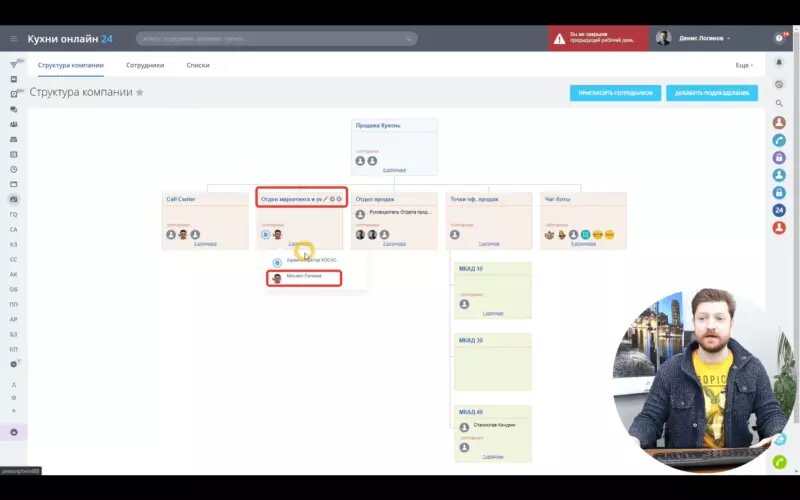Open the dark blue 24 chat icon

pos(779,210)
